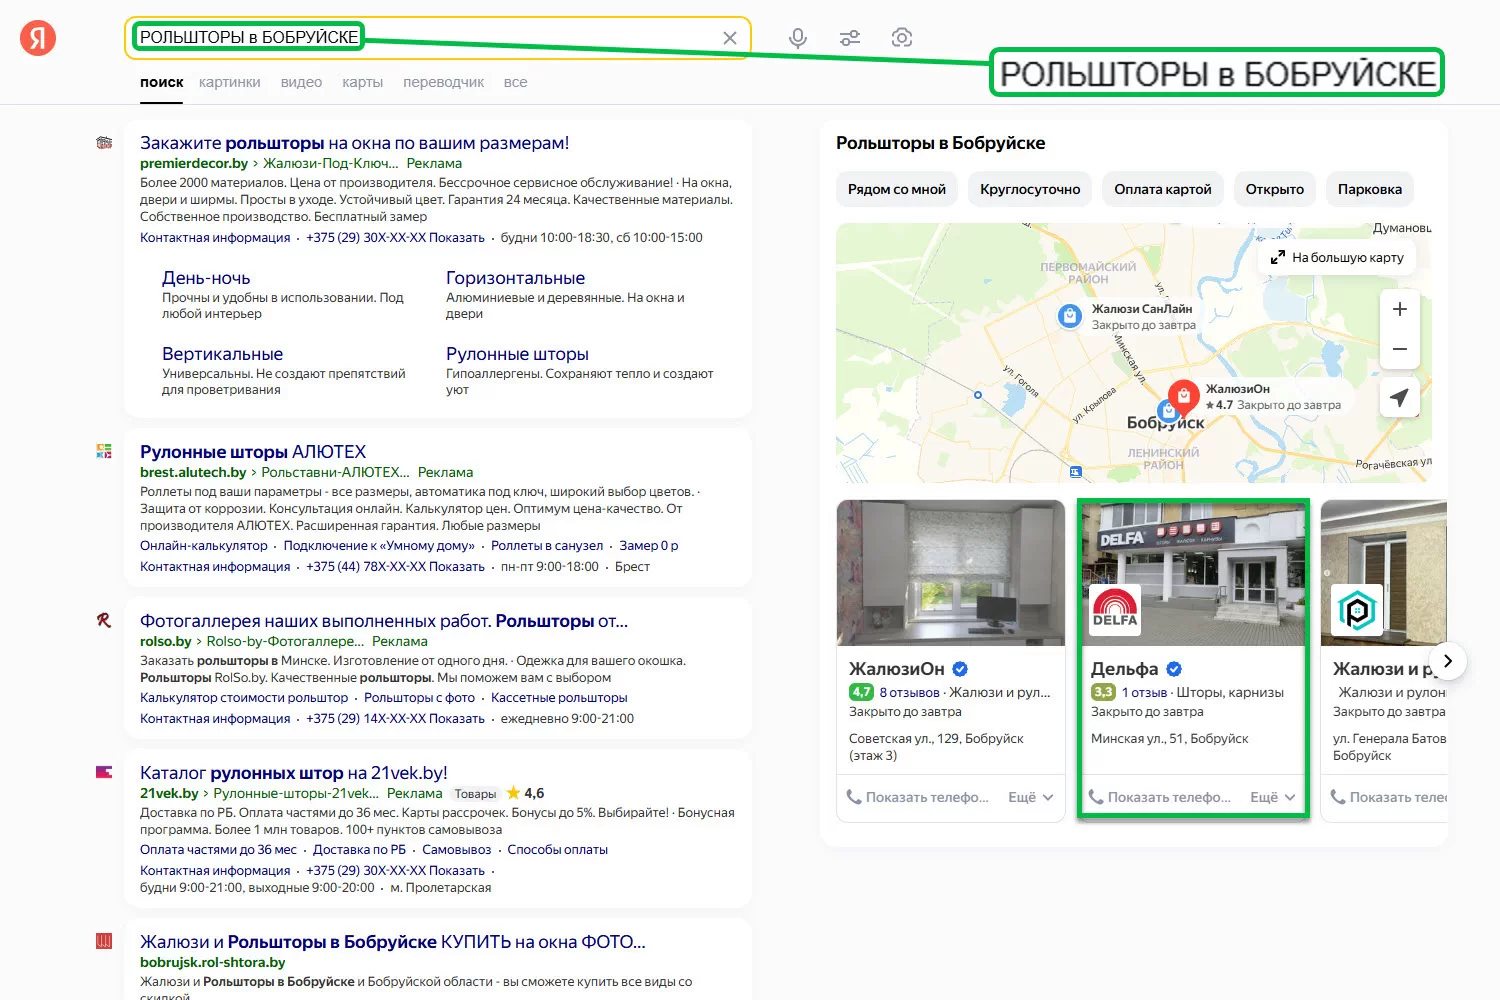Toggle the 'Оплата картой' filter
Screen dimensions: 1500x1000
point(1162,189)
